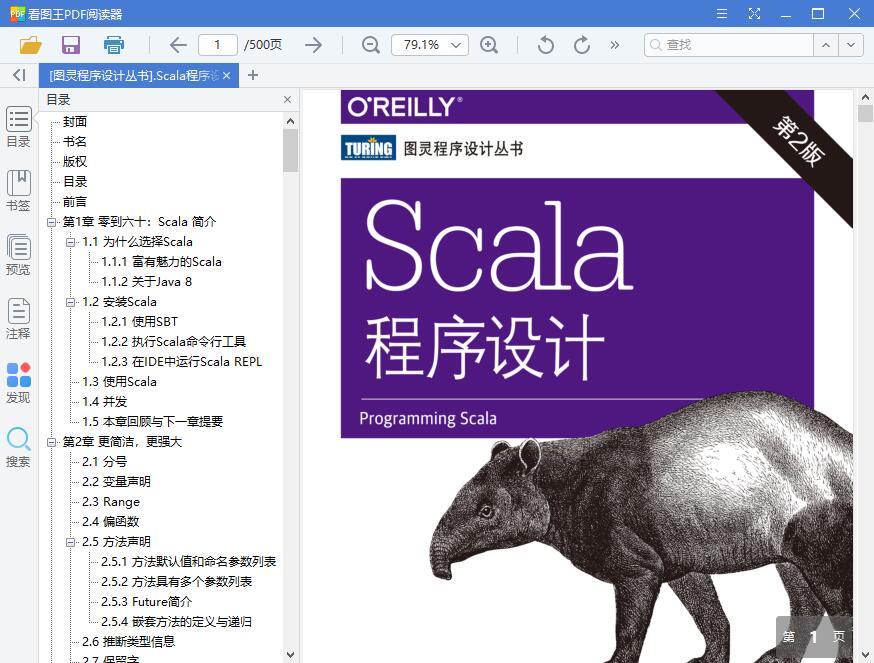Open 2.5.3 Future简介 section
The width and height of the screenshot is (874, 663).
tap(147, 602)
